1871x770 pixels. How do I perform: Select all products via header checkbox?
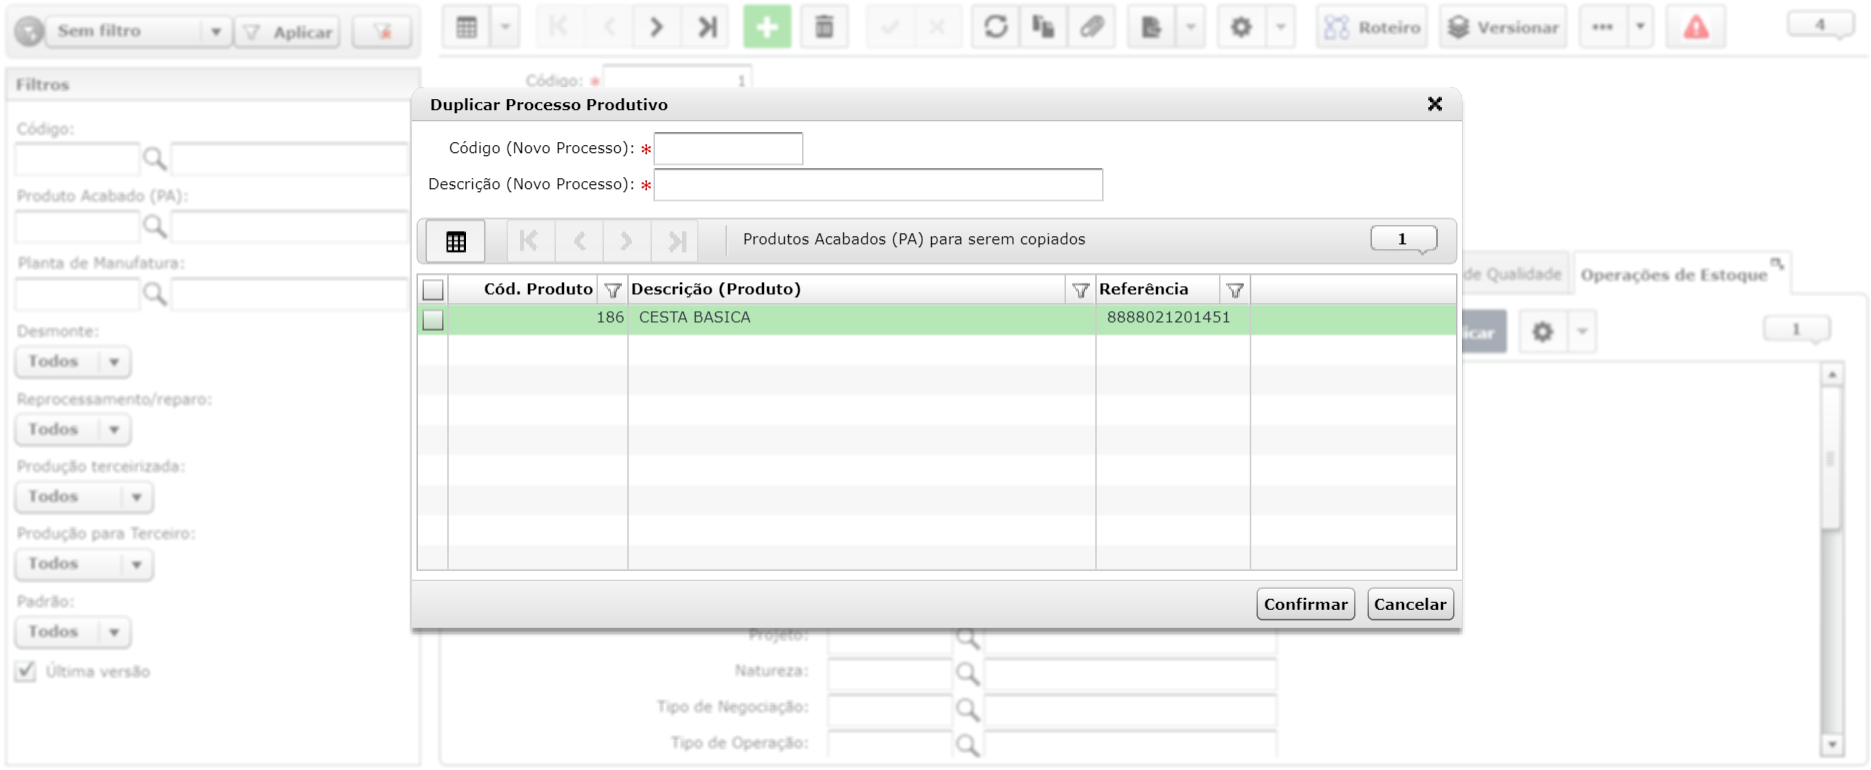(x=433, y=290)
